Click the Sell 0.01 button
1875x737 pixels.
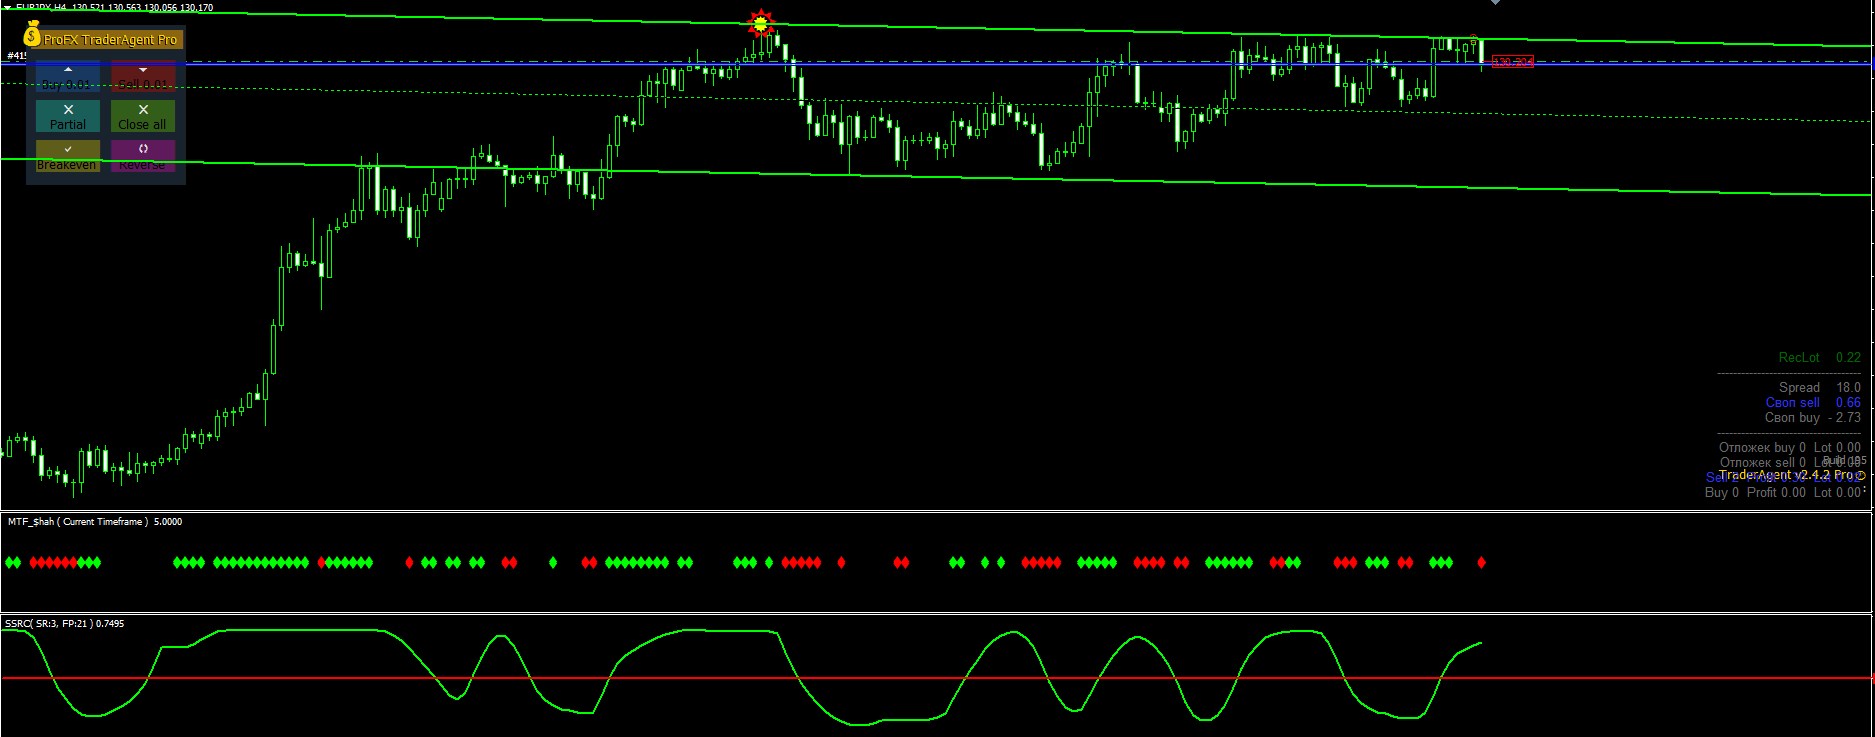pos(143,76)
